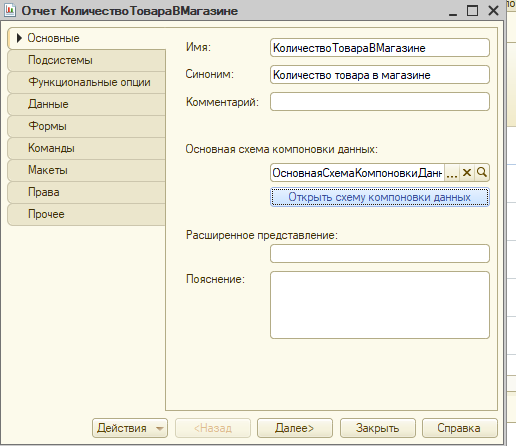Click the arrow marker beside Основные
The height and width of the screenshot is (446, 516).
pyautogui.click(x=19, y=38)
